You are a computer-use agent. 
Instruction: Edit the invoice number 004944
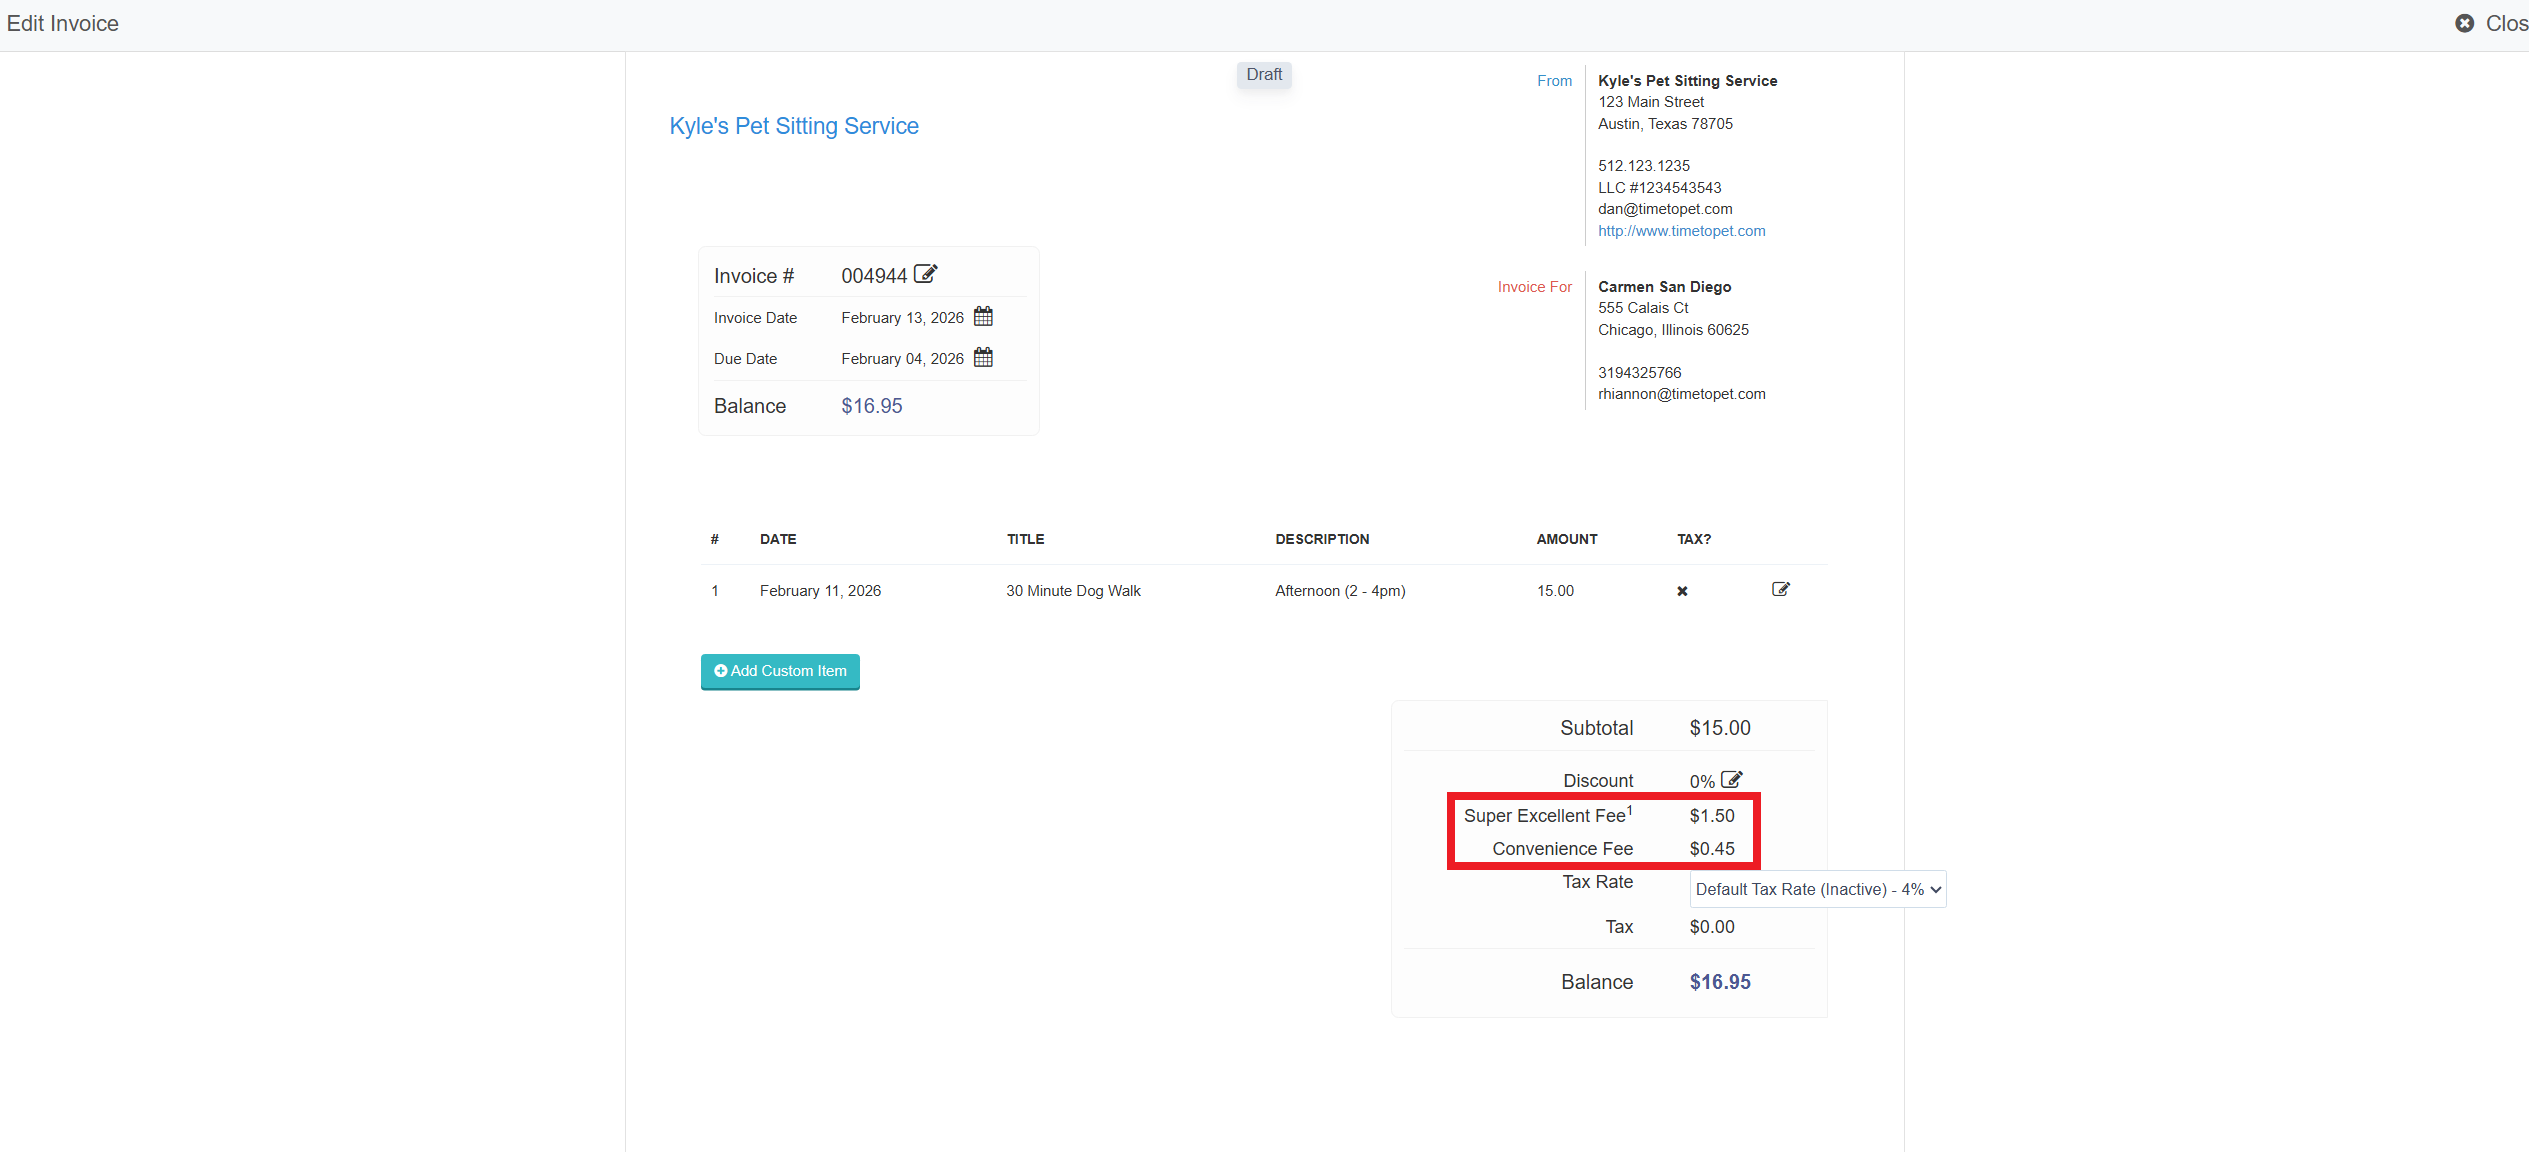[926, 273]
